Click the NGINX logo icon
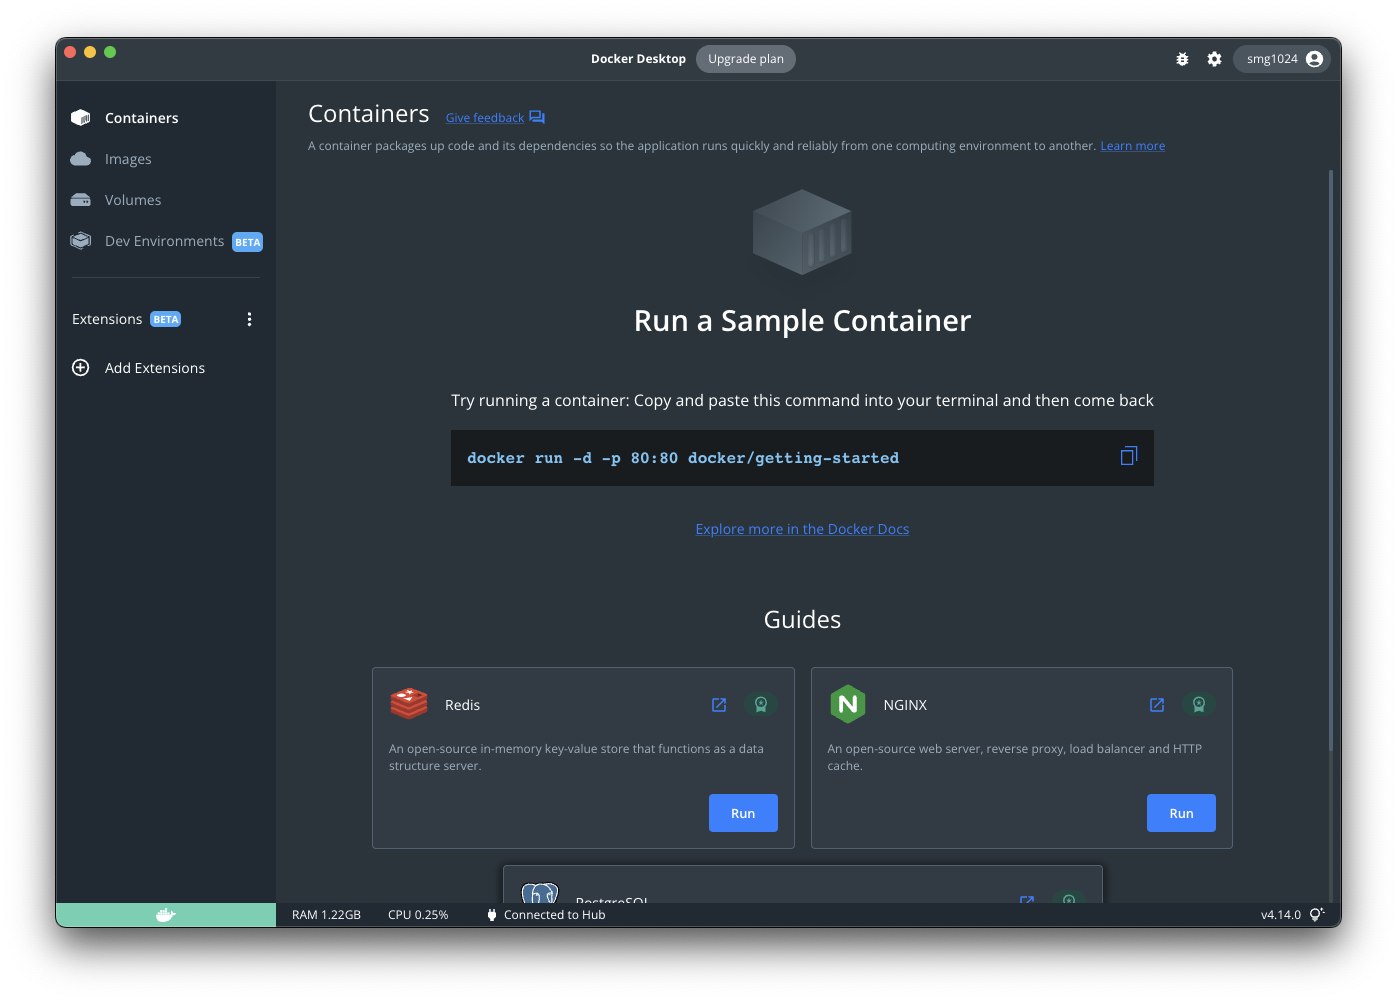This screenshot has width=1397, height=1001. [x=848, y=704]
